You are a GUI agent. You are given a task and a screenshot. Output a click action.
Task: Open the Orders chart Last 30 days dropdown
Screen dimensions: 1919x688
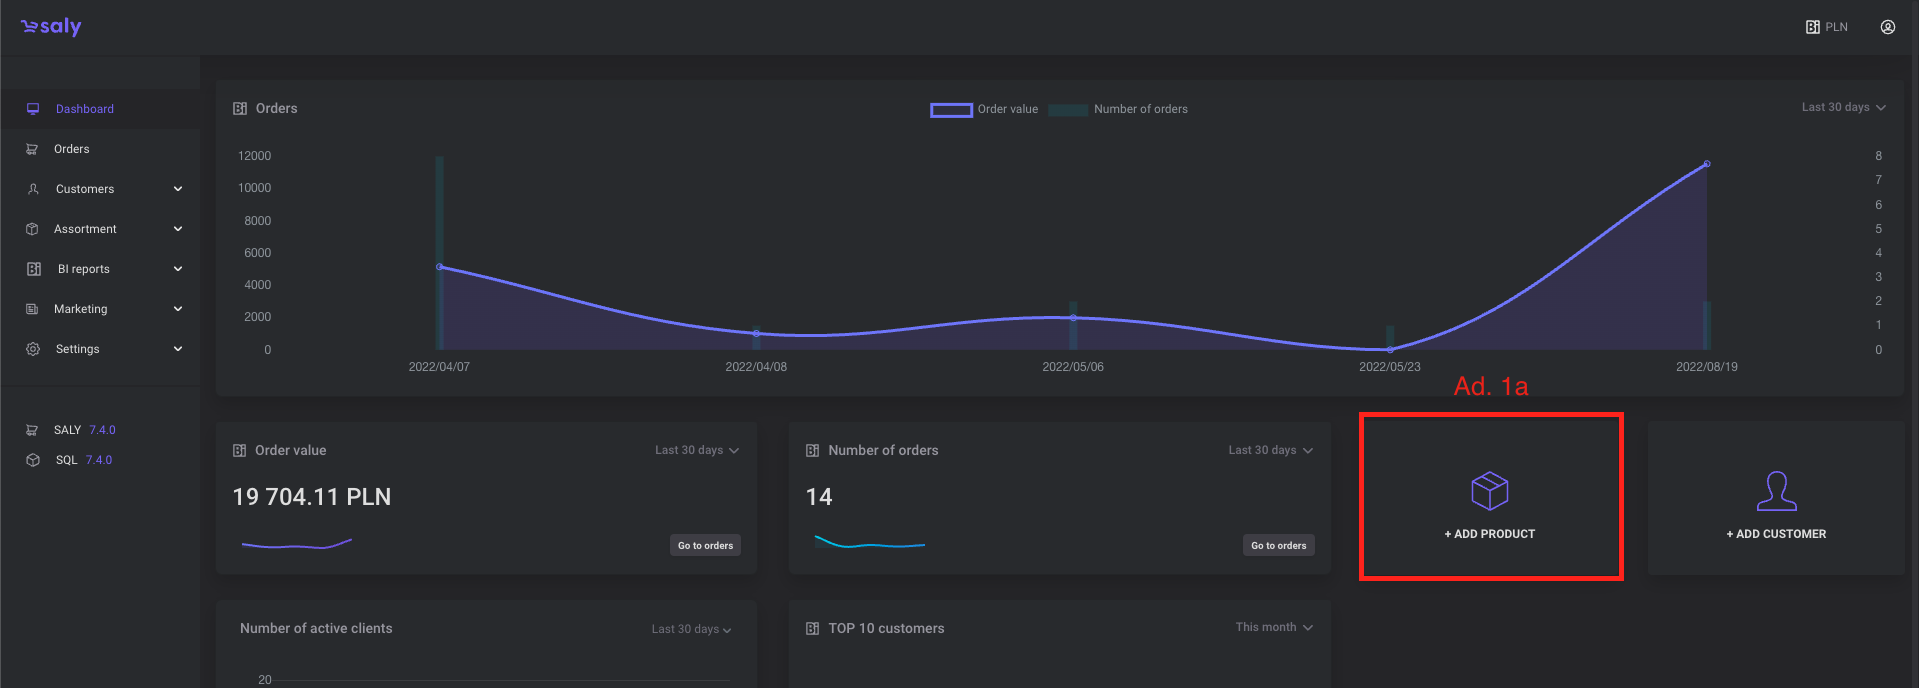[x=1843, y=107]
